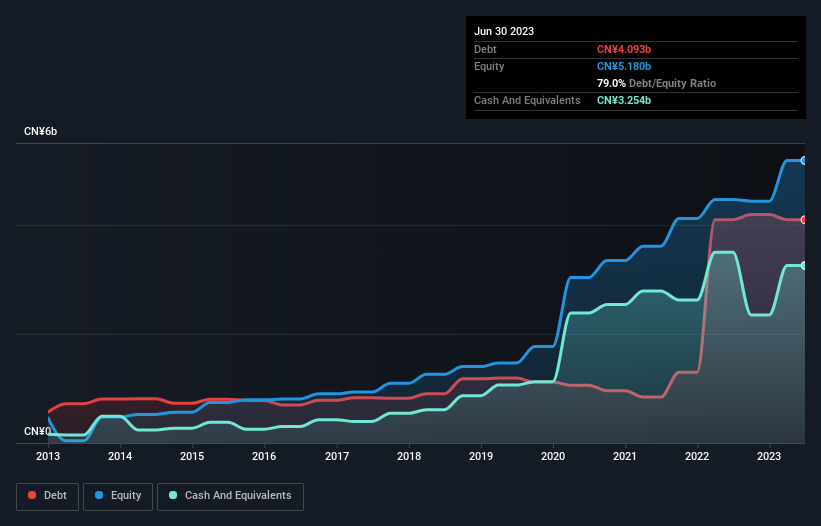This screenshot has width=821, height=526.
Task: Select the red Debt endpoint marker on chart
Action: [803, 219]
